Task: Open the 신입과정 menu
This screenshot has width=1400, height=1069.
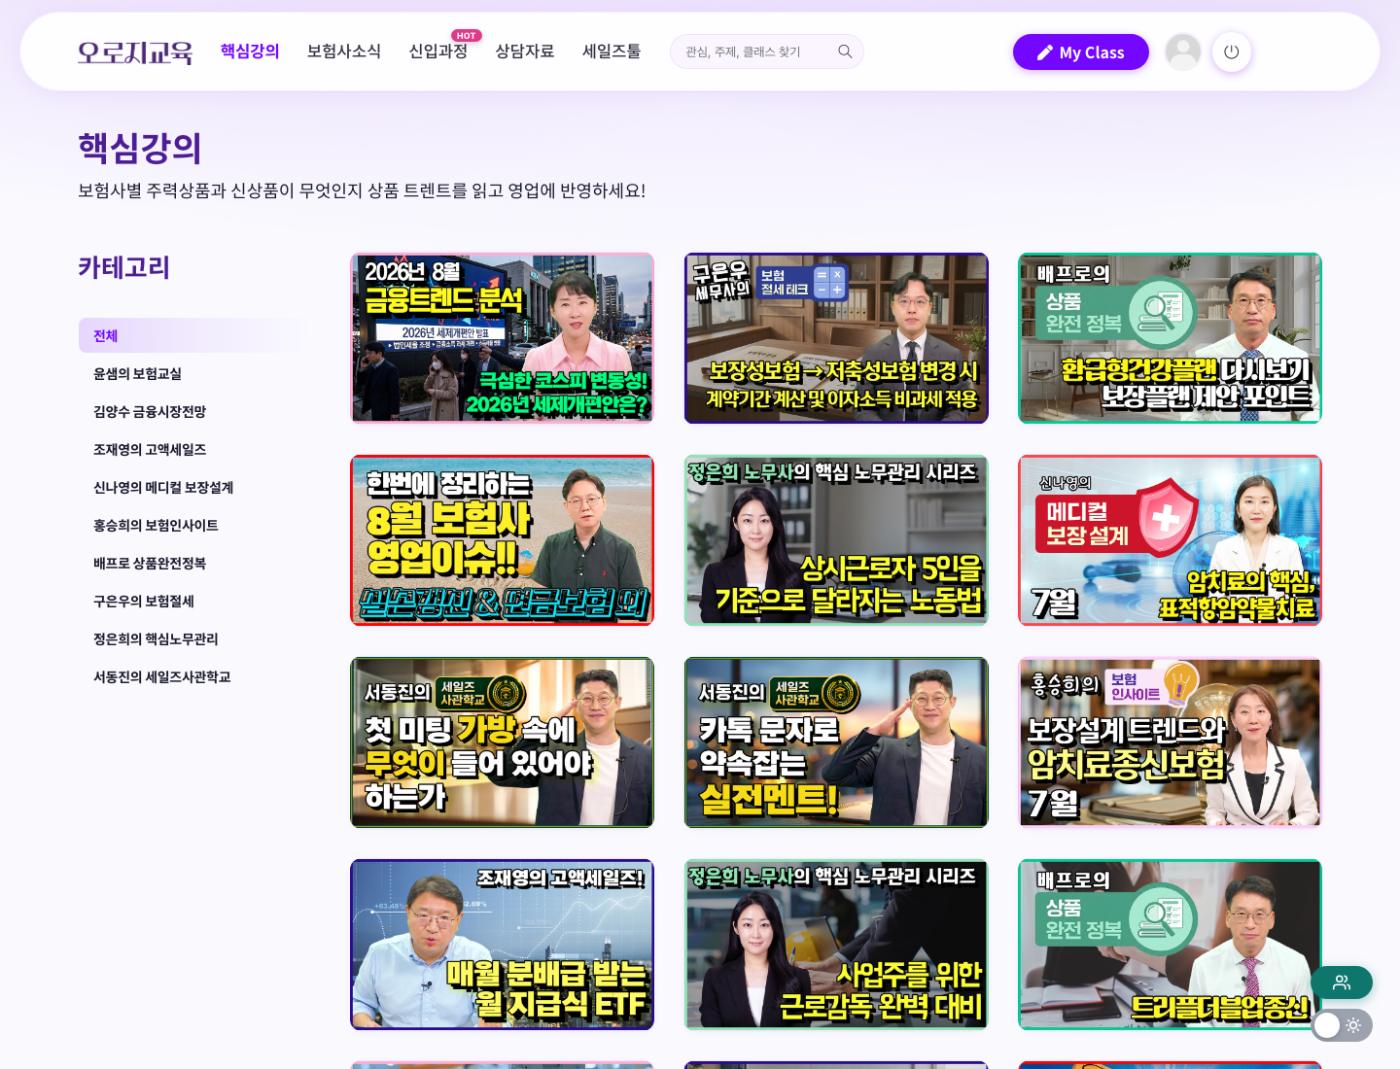Action: point(438,51)
